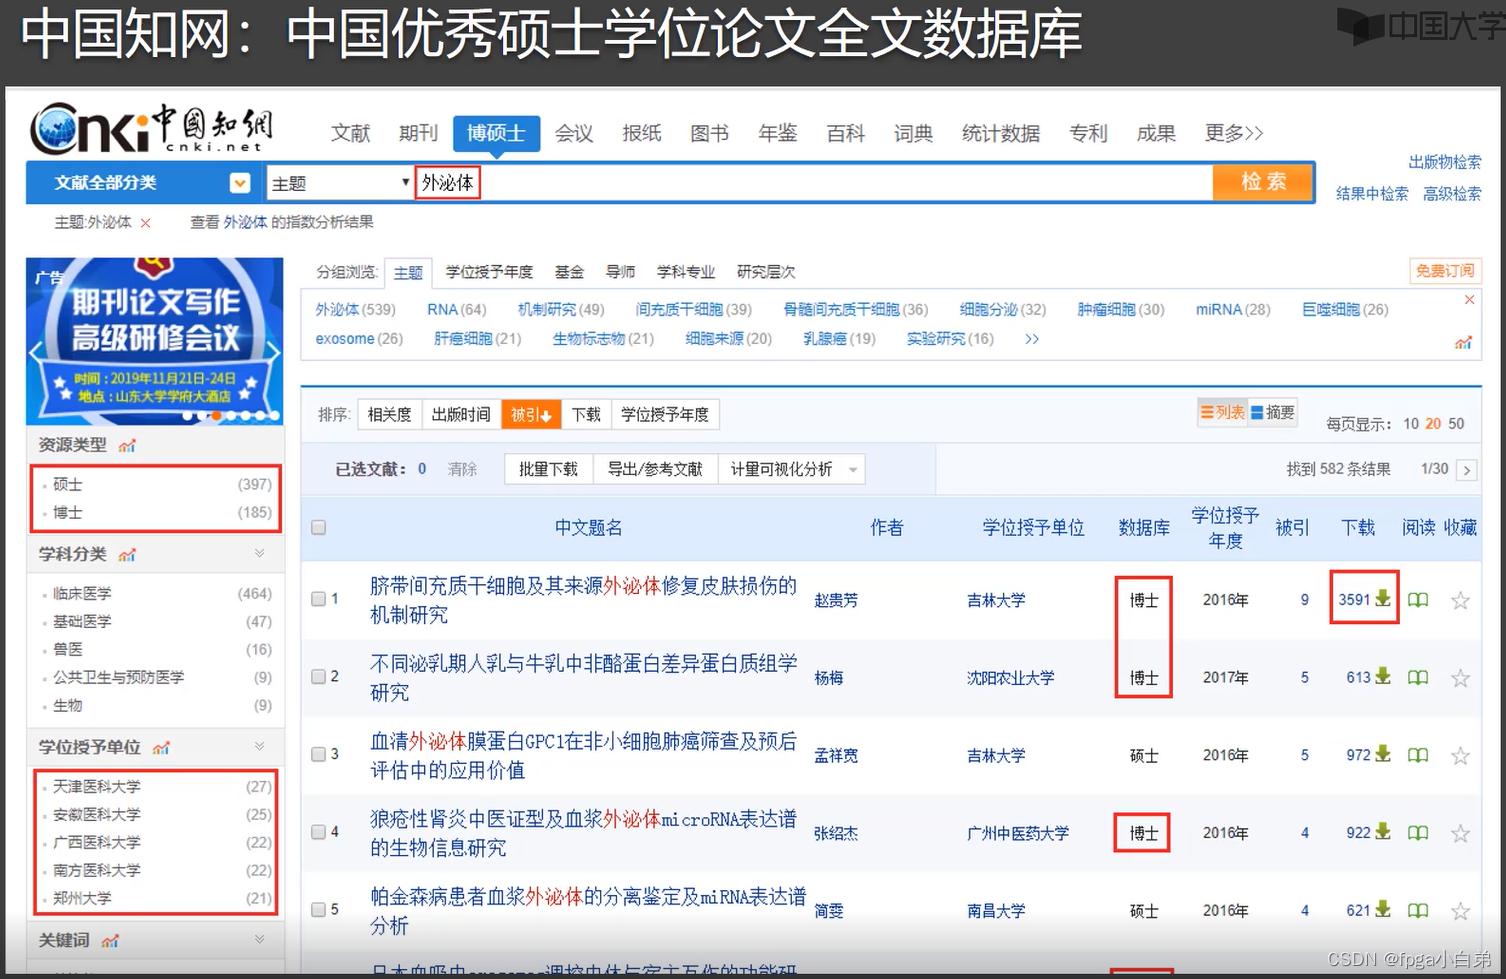Favorite the 孟祥宽 thesis with star

pos(1460,755)
